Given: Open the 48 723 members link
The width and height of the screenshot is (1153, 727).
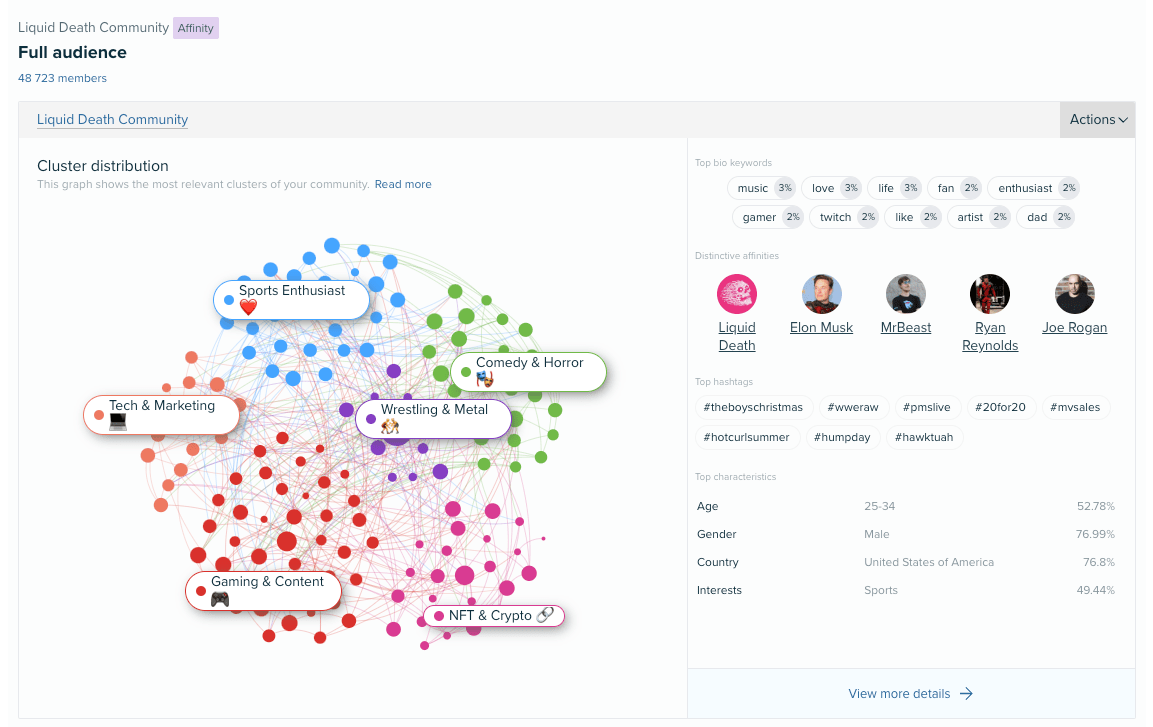Looking at the screenshot, I should pyautogui.click(x=63, y=78).
